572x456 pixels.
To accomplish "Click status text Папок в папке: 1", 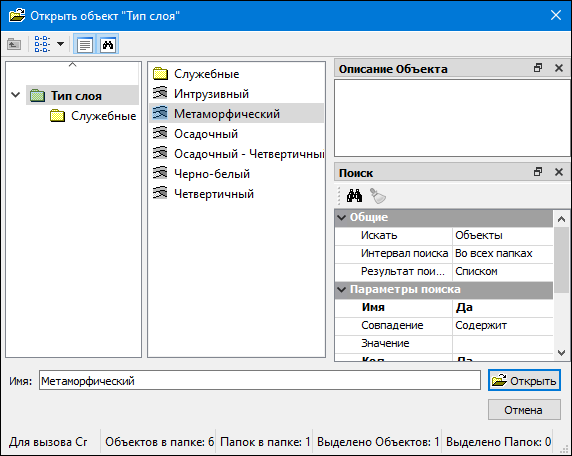I will (265, 442).
